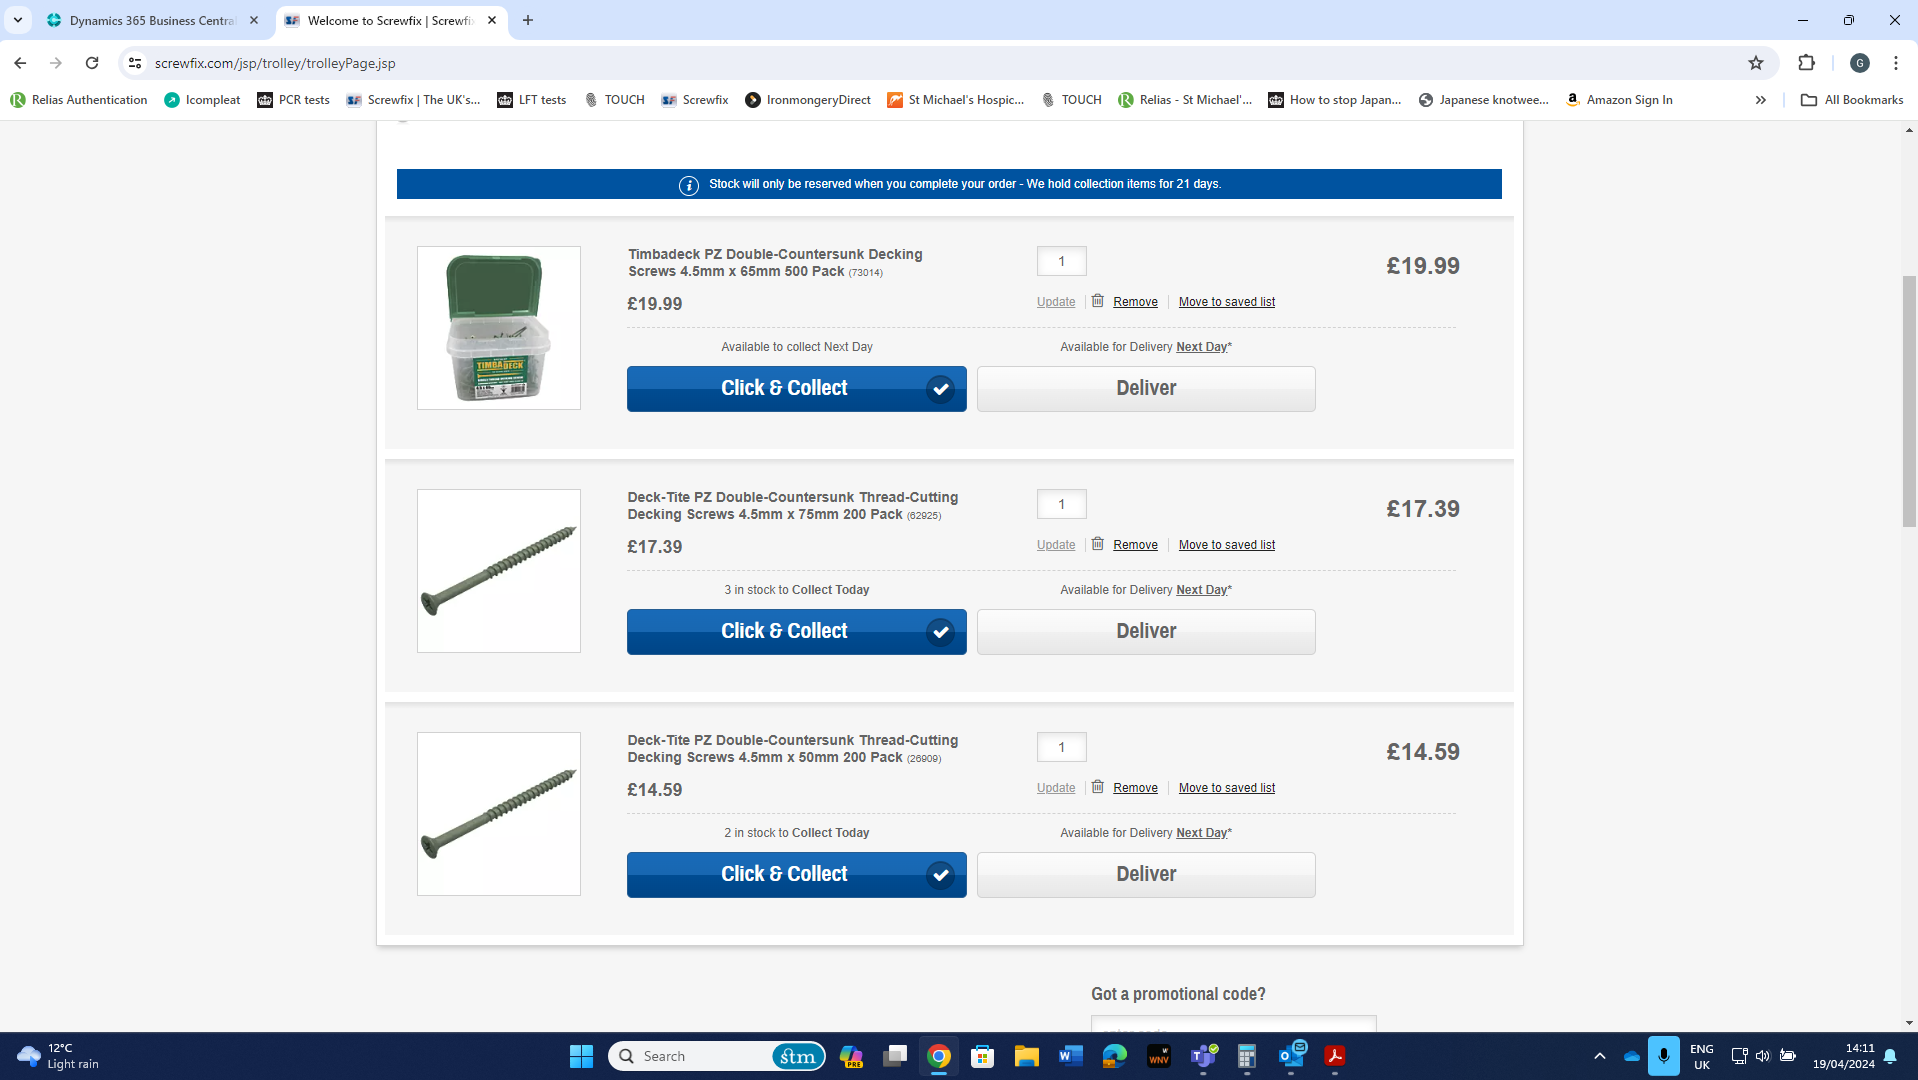Click the trash icon beside Timbadeck Remove
This screenshot has height=1080, width=1918.
(1097, 301)
